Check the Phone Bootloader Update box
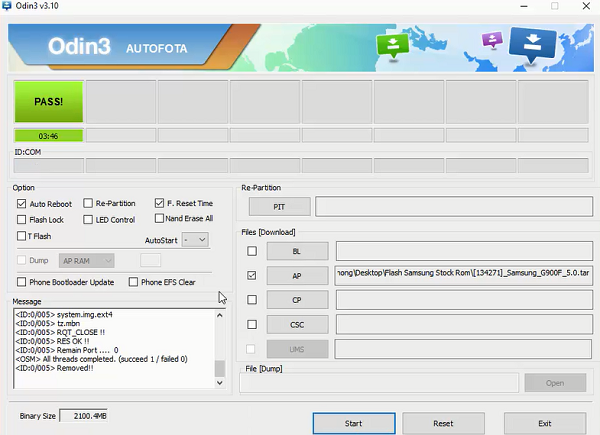This screenshot has height=435, width=600. point(21,282)
